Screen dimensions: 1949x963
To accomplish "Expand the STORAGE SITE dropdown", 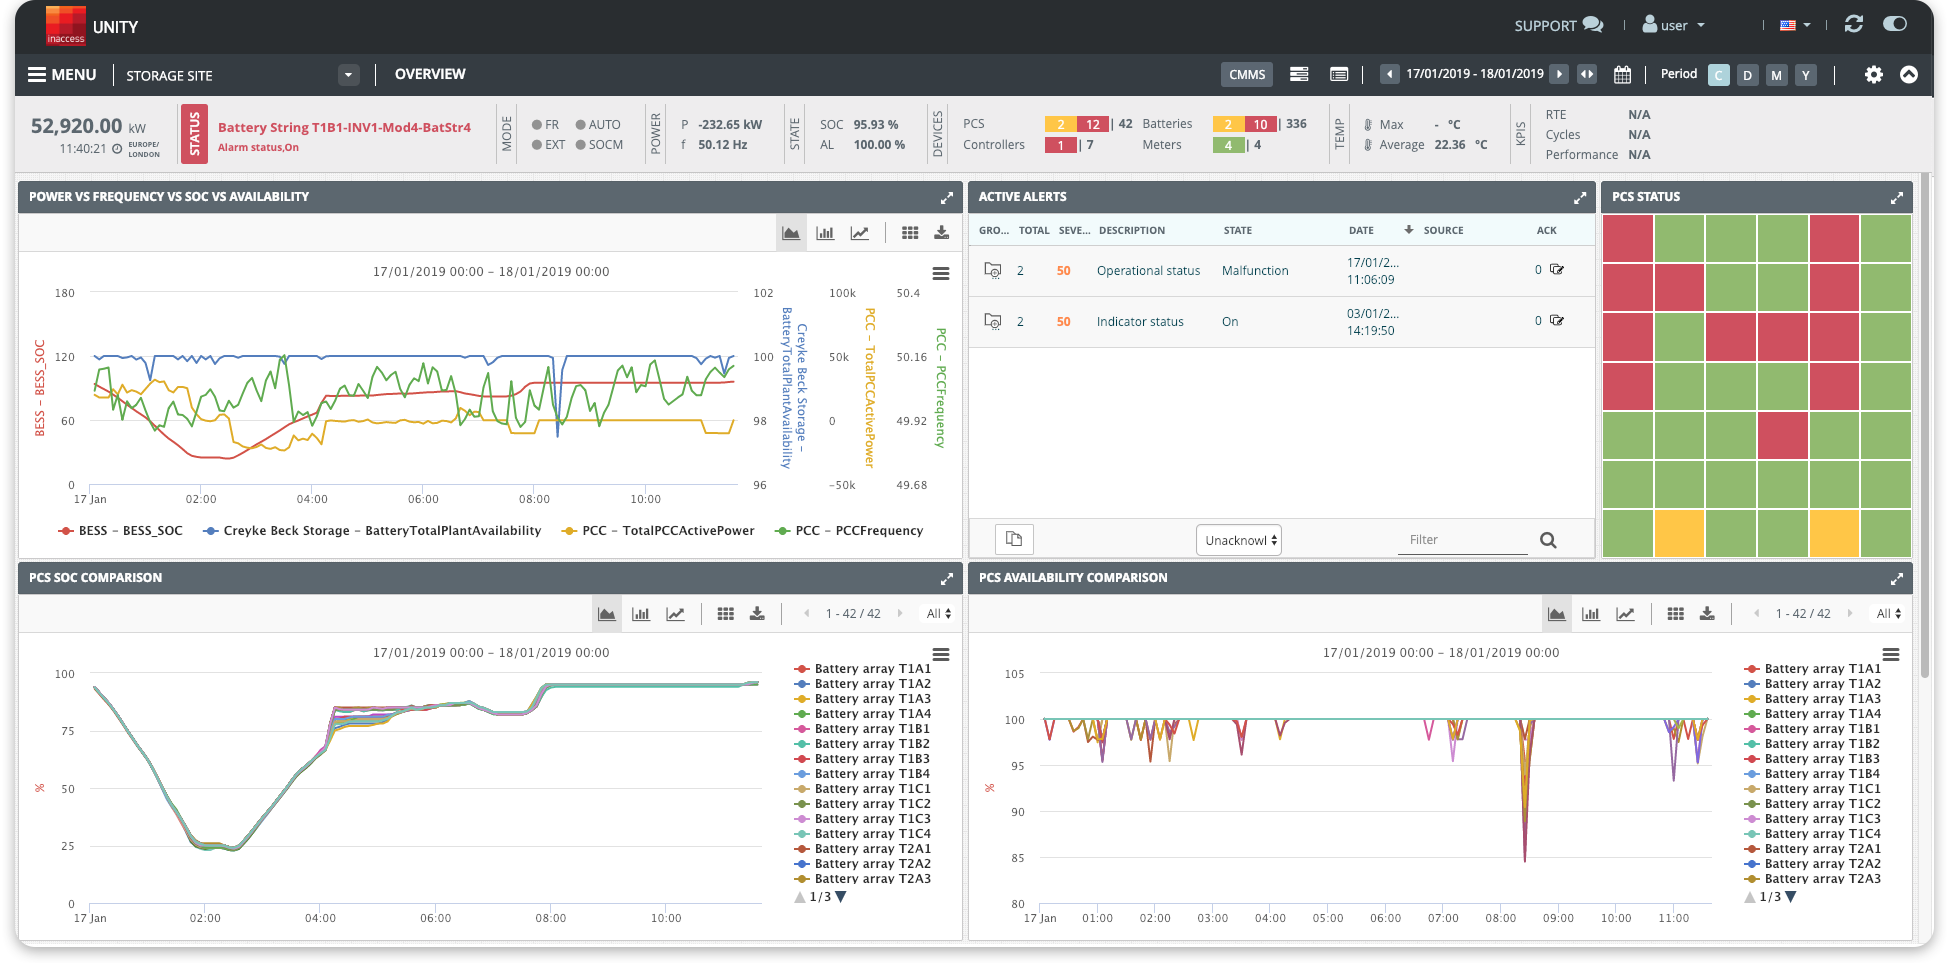I will tap(348, 75).
